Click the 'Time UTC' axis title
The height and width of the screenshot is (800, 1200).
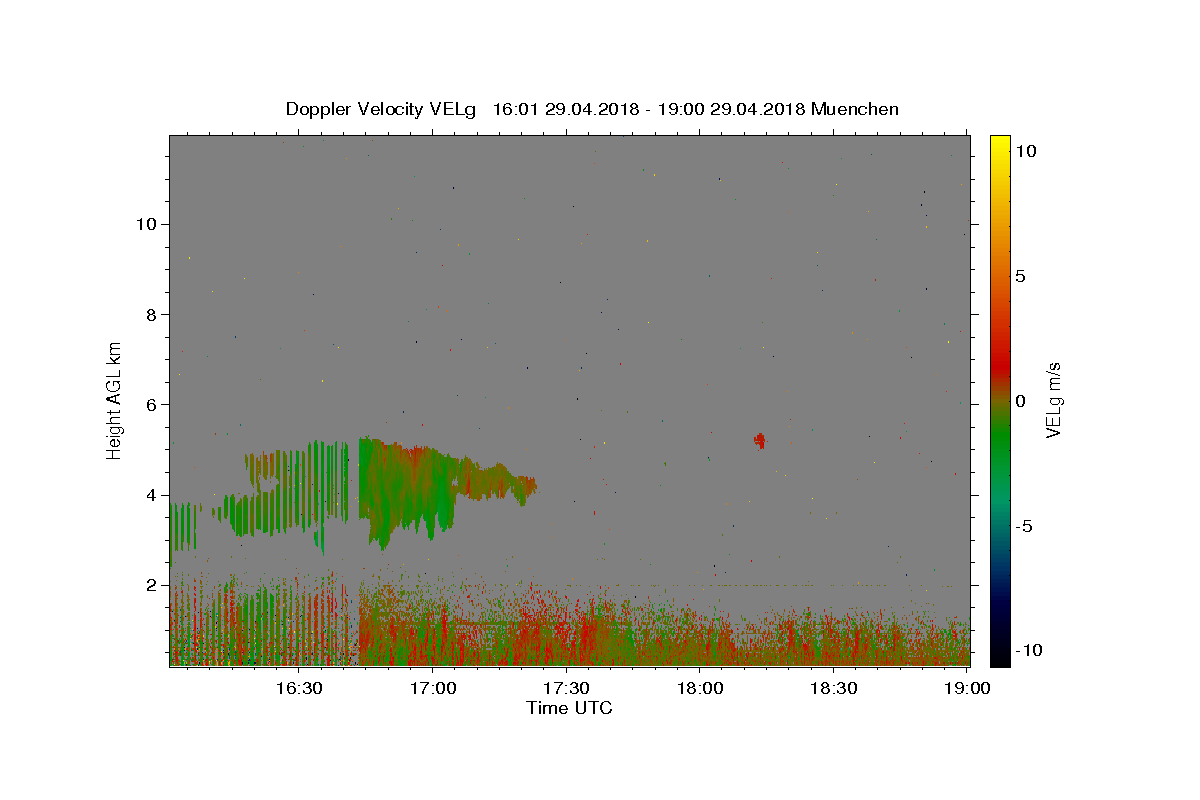569,708
